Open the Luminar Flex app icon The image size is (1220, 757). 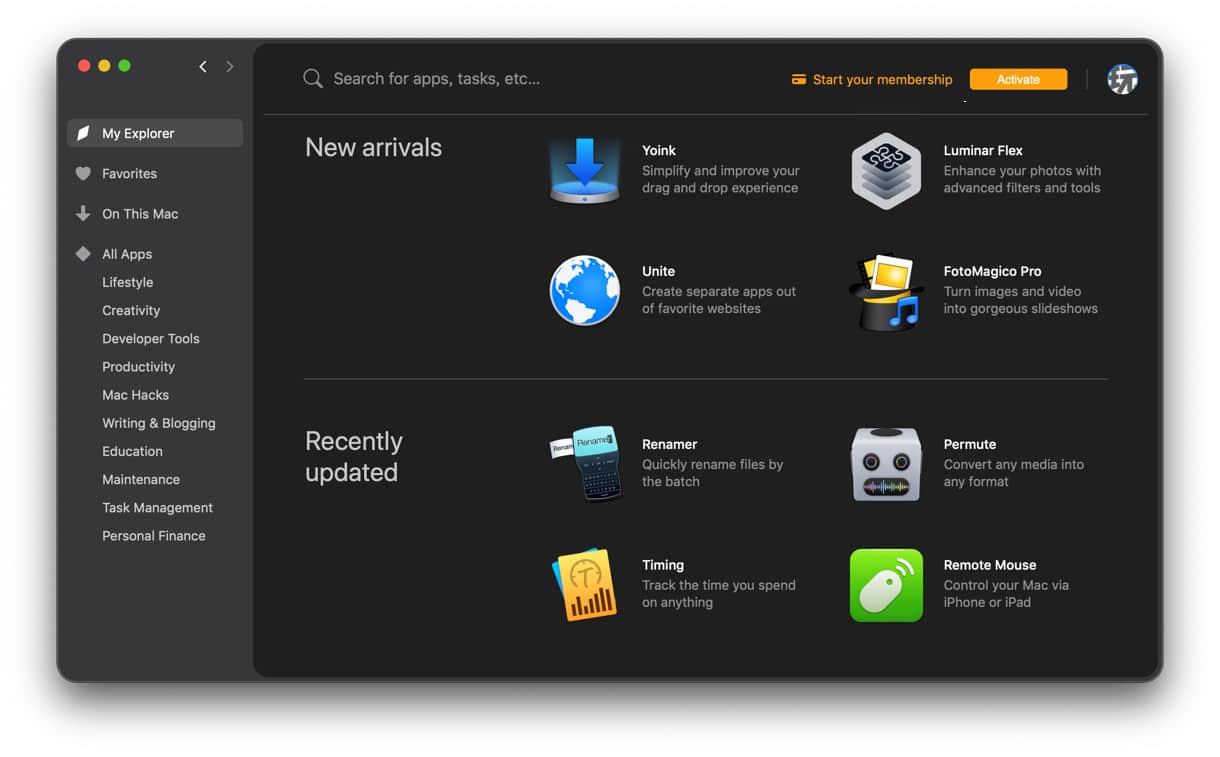click(886, 170)
